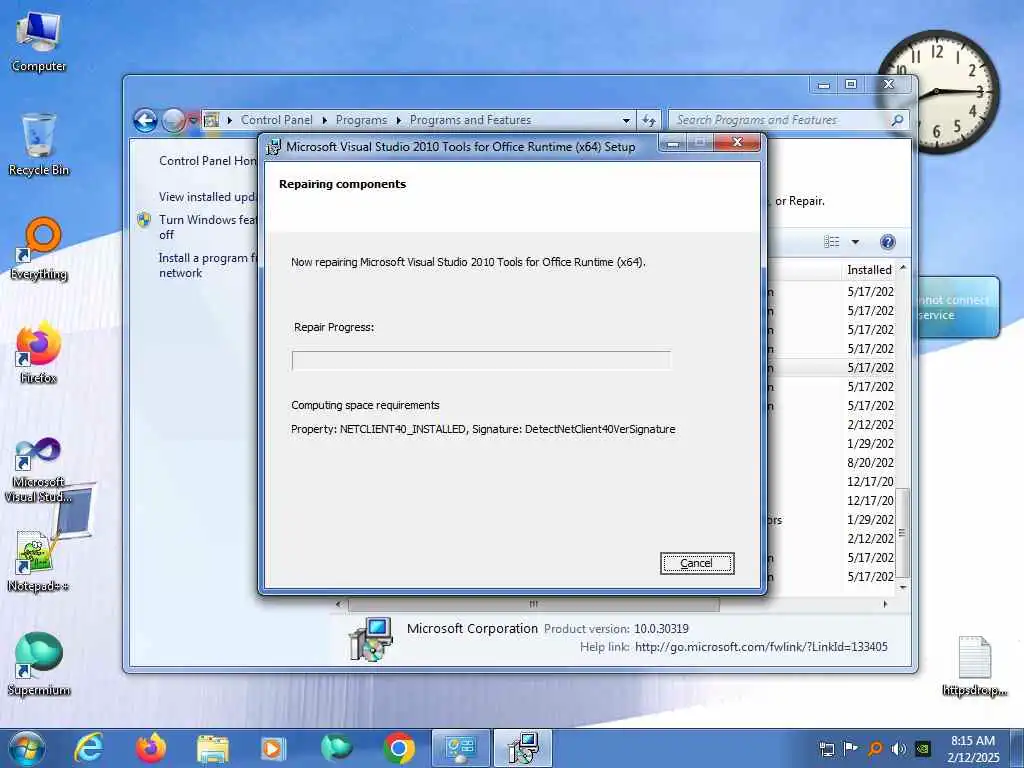The image size is (1024, 768).
Task: Open Windows Media Player from taskbar
Action: click(273, 748)
